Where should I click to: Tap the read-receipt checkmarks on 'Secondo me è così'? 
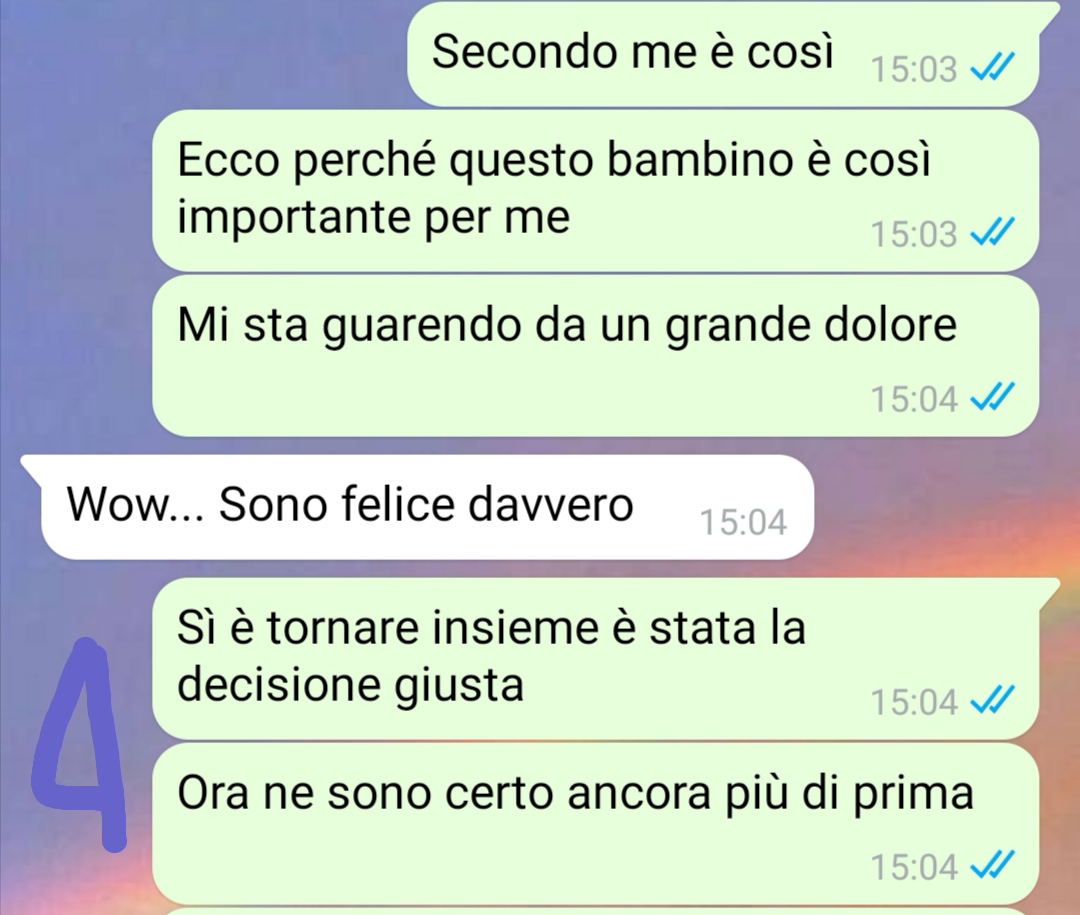point(992,68)
